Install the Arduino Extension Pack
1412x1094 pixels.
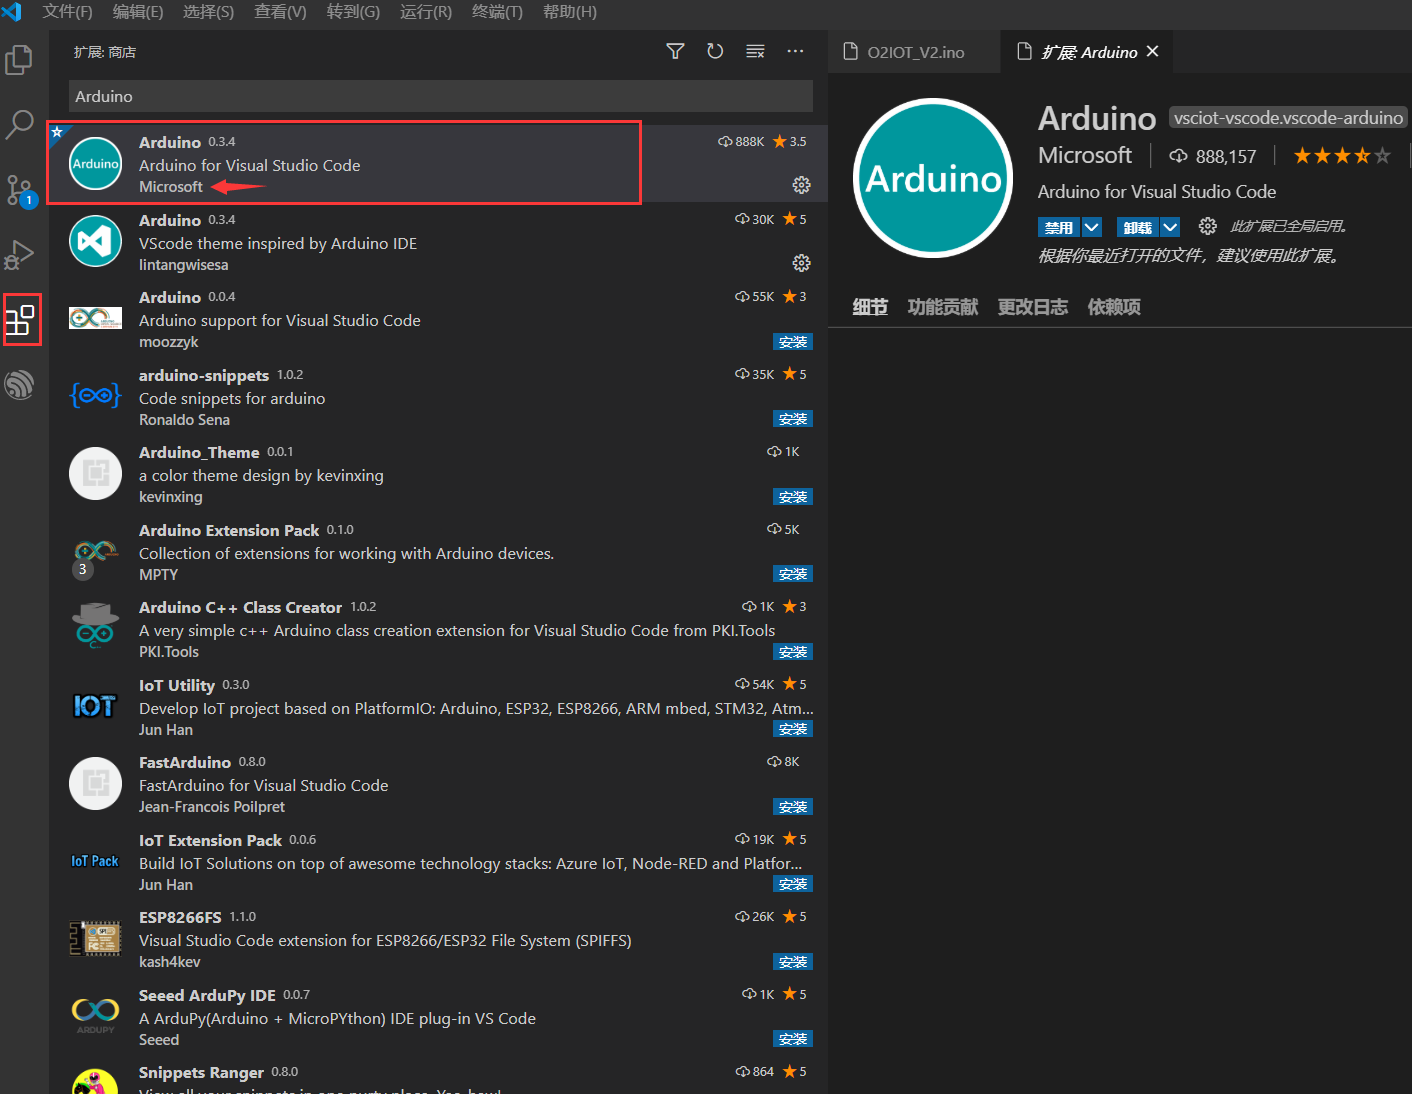(x=793, y=574)
